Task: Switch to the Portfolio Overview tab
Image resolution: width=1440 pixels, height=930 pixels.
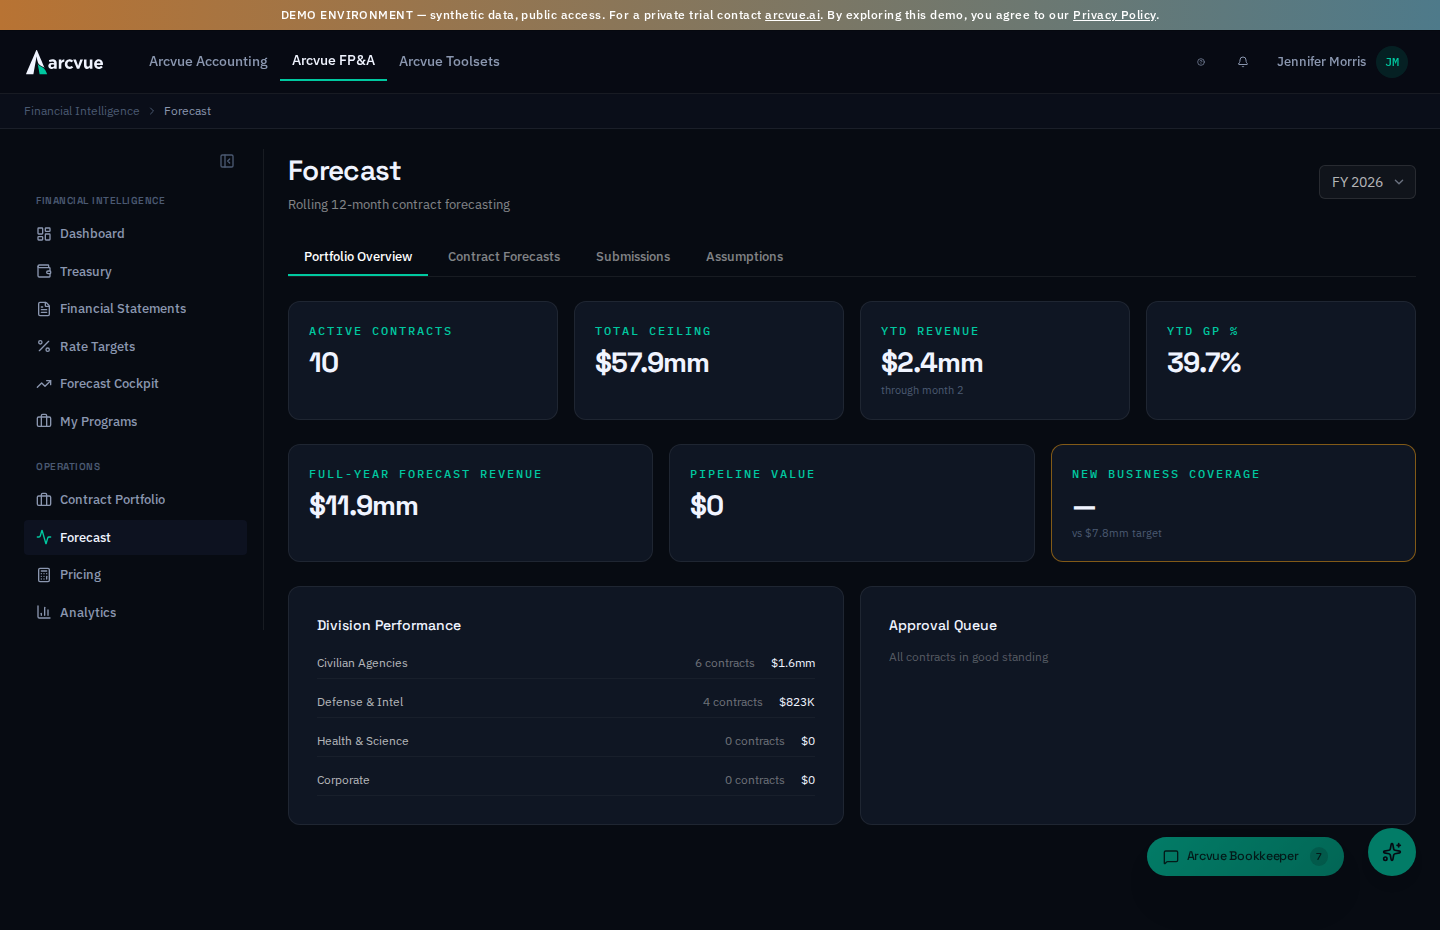Action: pyautogui.click(x=358, y=257)
